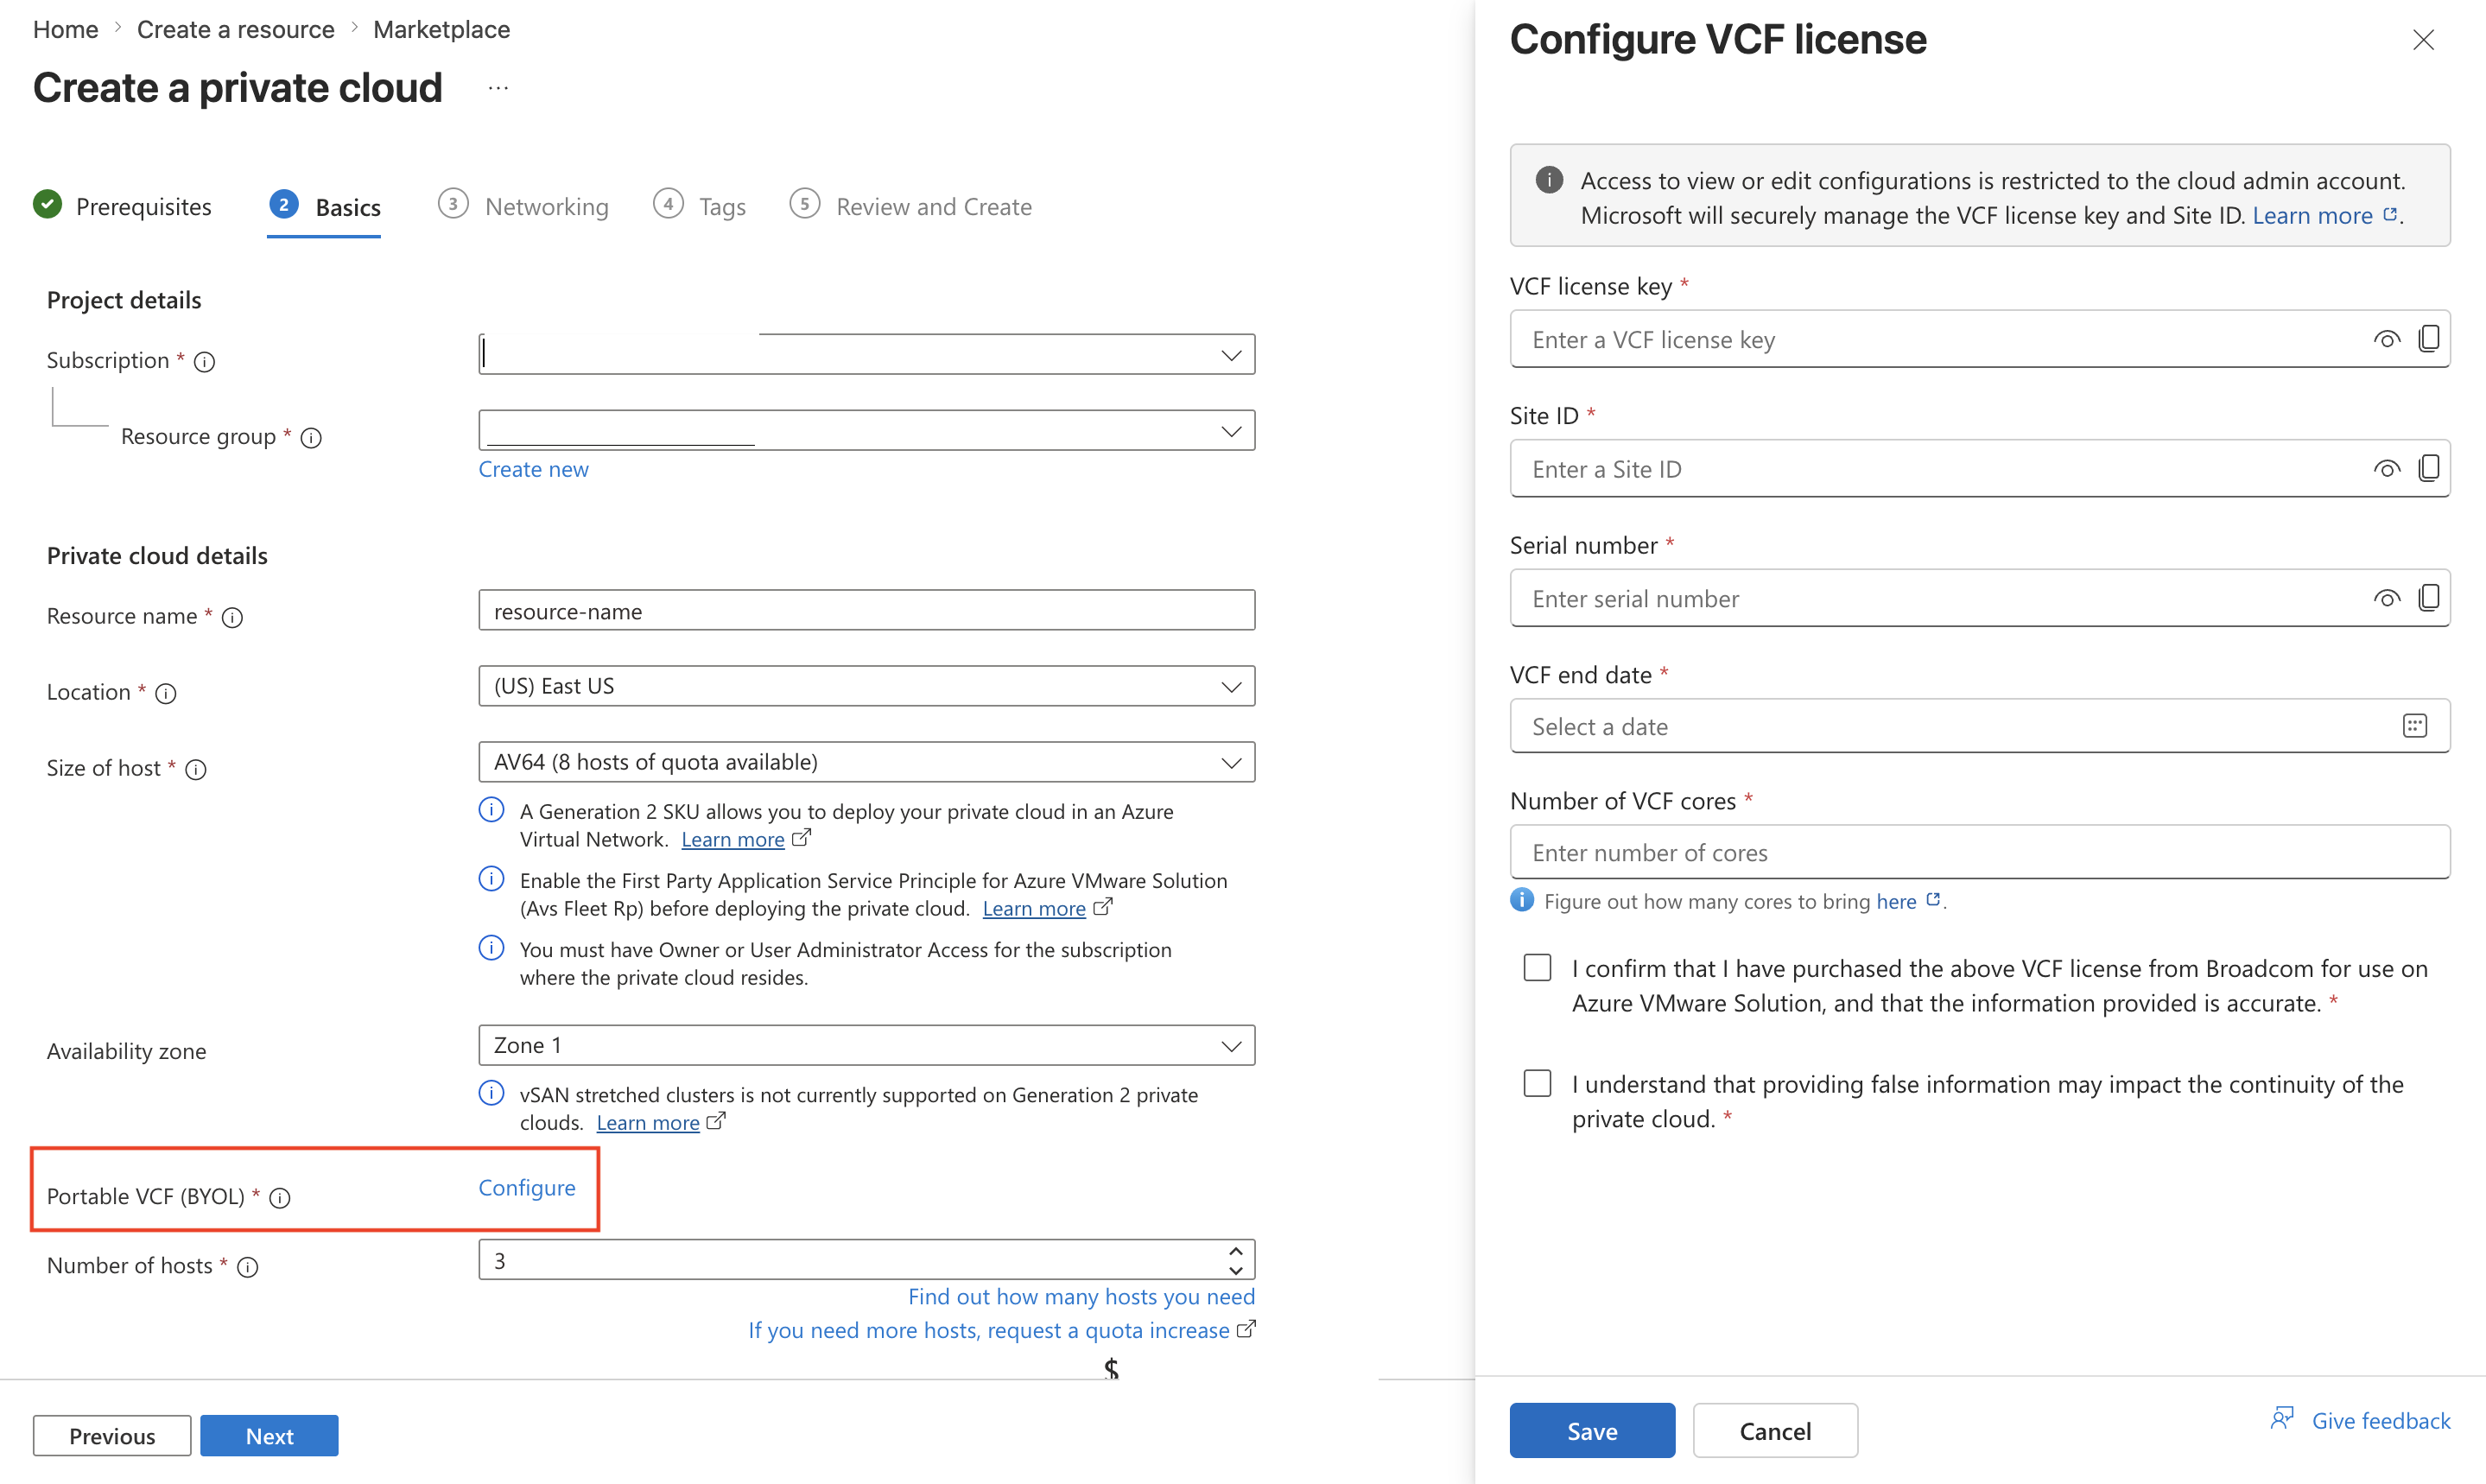Click the Resource name info icon
Screen dimensions: 2486x1484
tap(232, 618)
